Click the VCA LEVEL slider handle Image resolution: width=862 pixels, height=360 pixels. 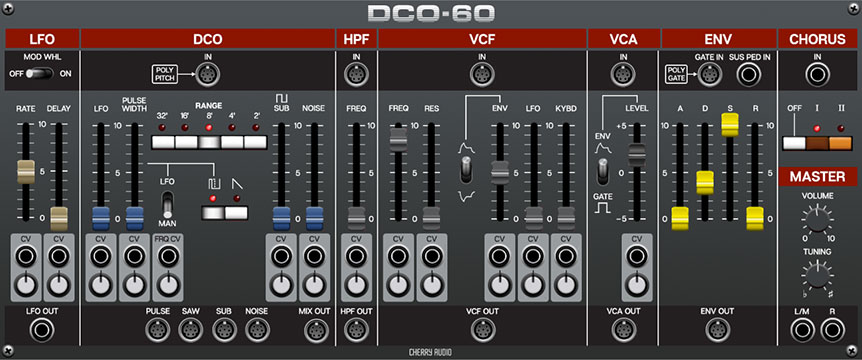[x=637, y=155]
